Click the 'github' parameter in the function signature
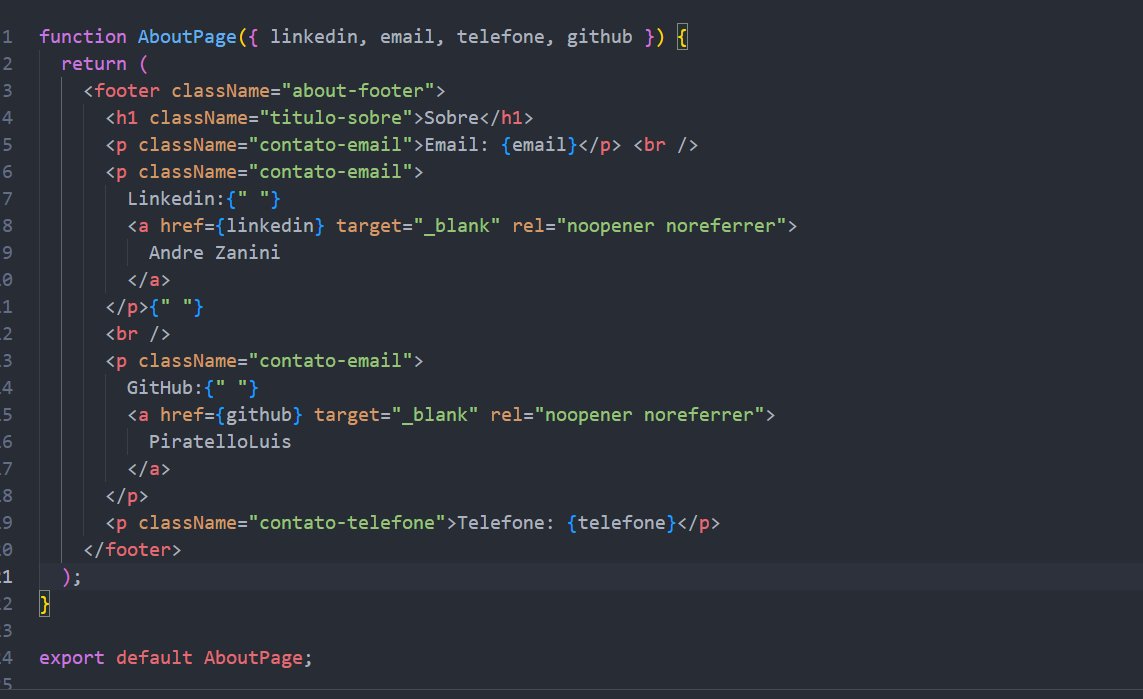This screenshot has height=699, width=1143. [x=599, y=36]
